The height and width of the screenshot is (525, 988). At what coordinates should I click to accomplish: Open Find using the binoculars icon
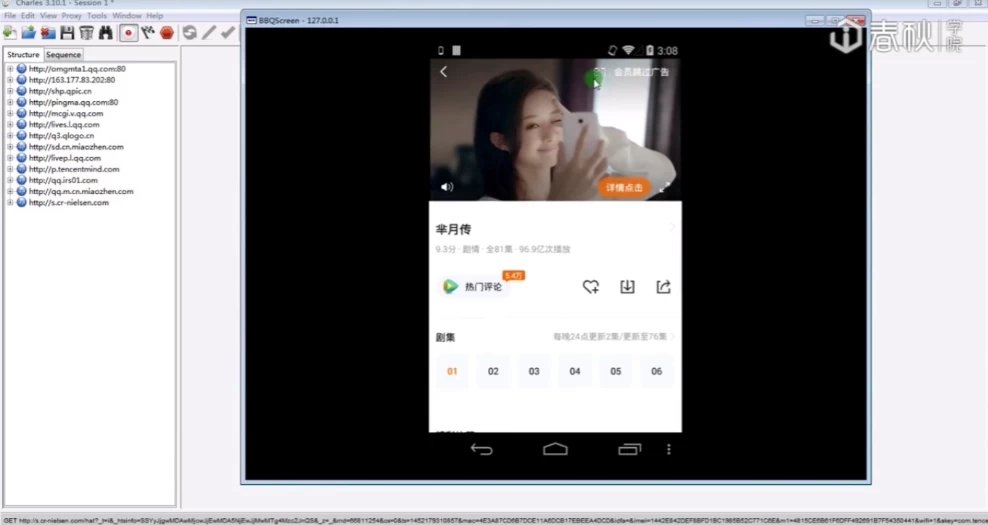coord(105,33)
